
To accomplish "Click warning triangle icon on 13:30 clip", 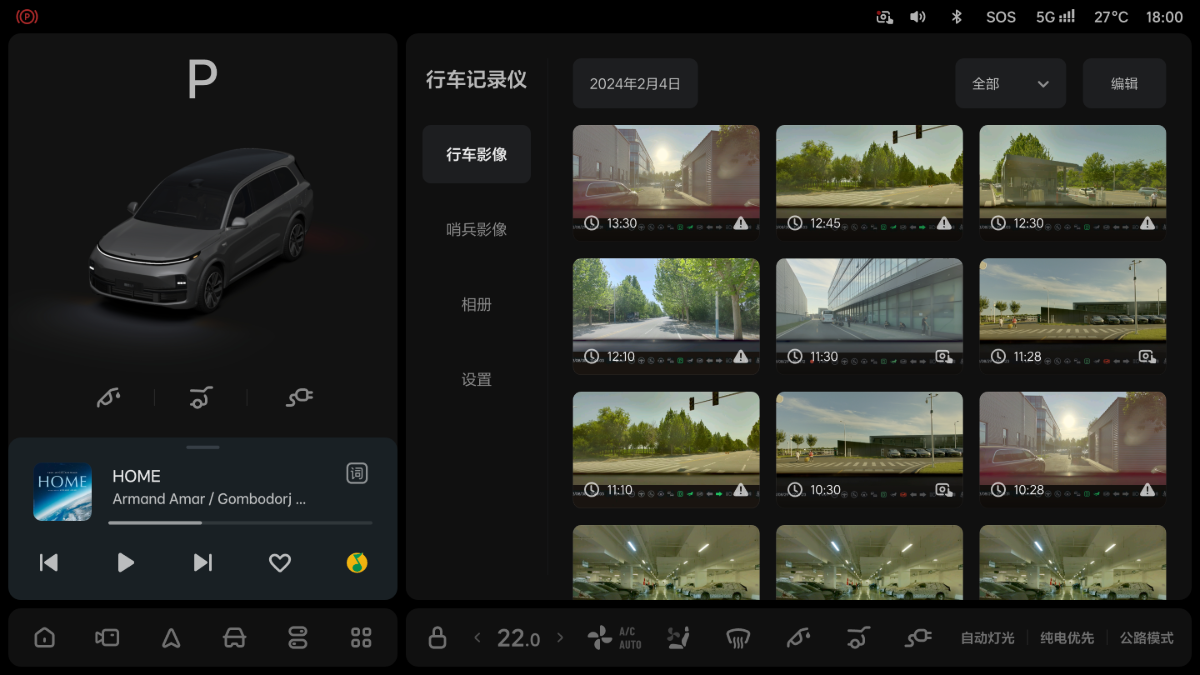I will [740, 223].
